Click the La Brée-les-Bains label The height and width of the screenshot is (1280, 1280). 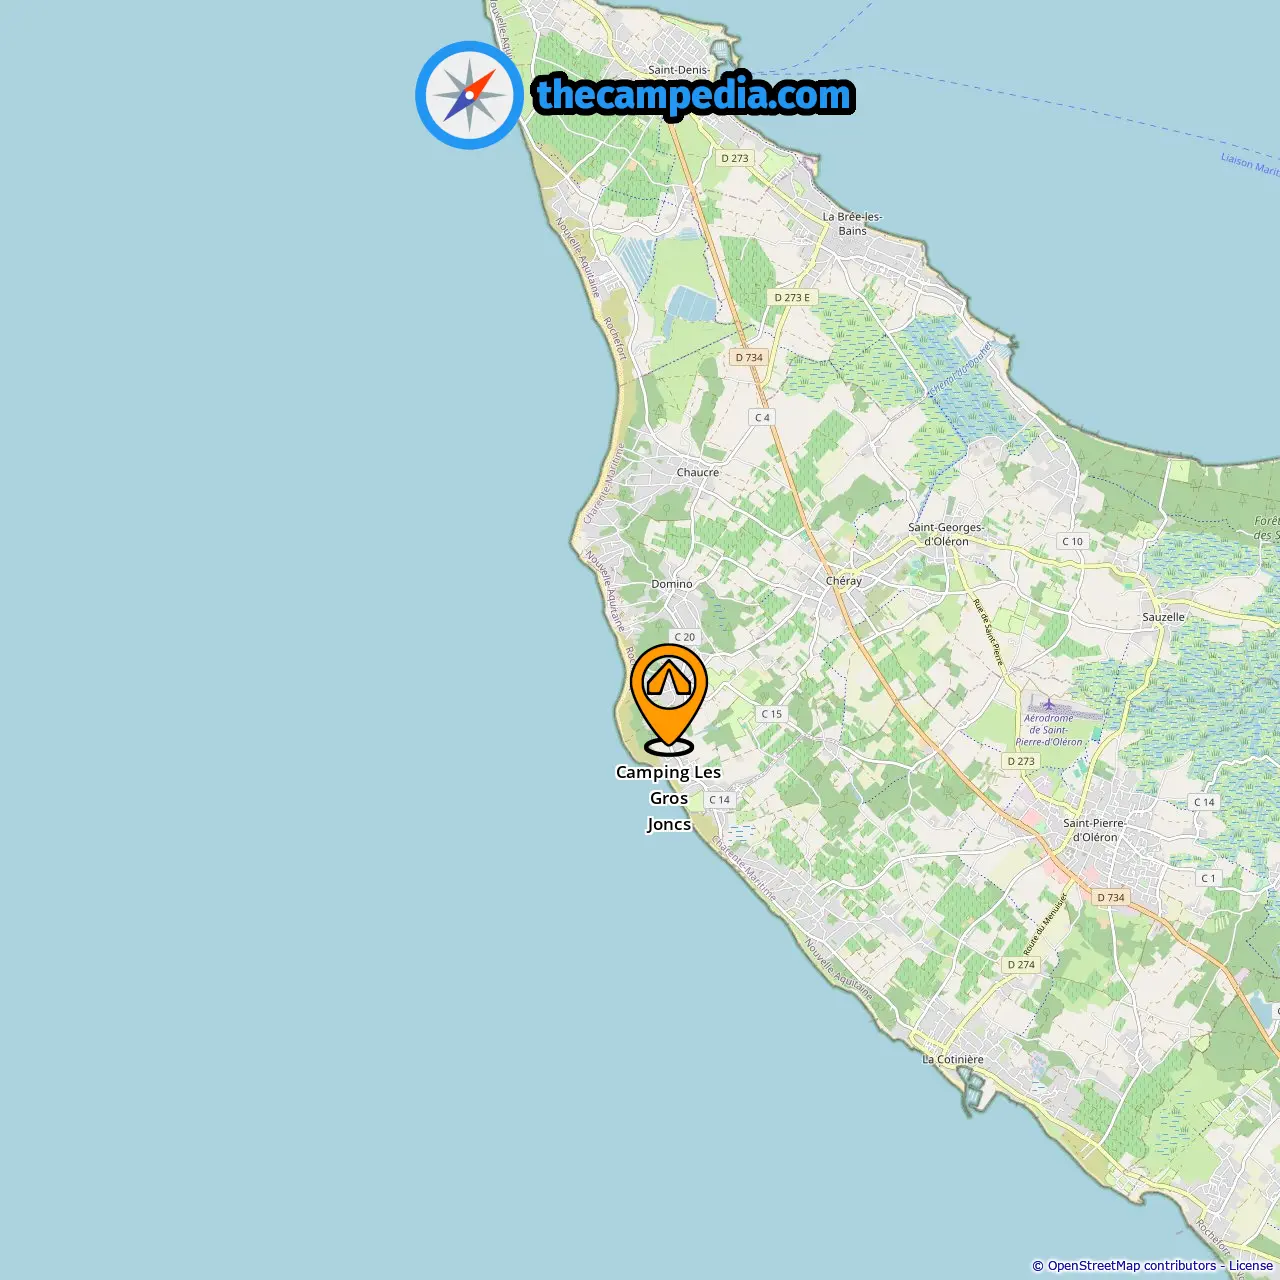[x=852, y=223]
